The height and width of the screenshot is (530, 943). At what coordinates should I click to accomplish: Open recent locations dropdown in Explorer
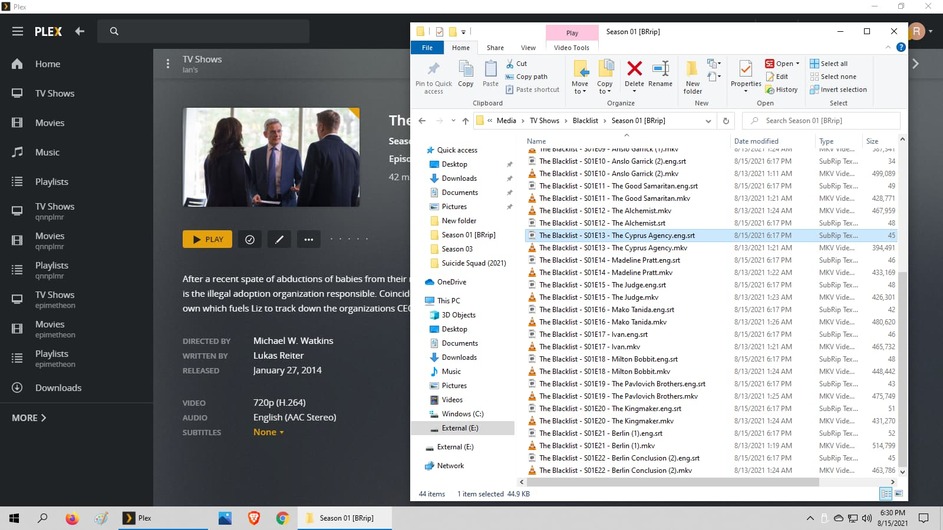[453, 121]
